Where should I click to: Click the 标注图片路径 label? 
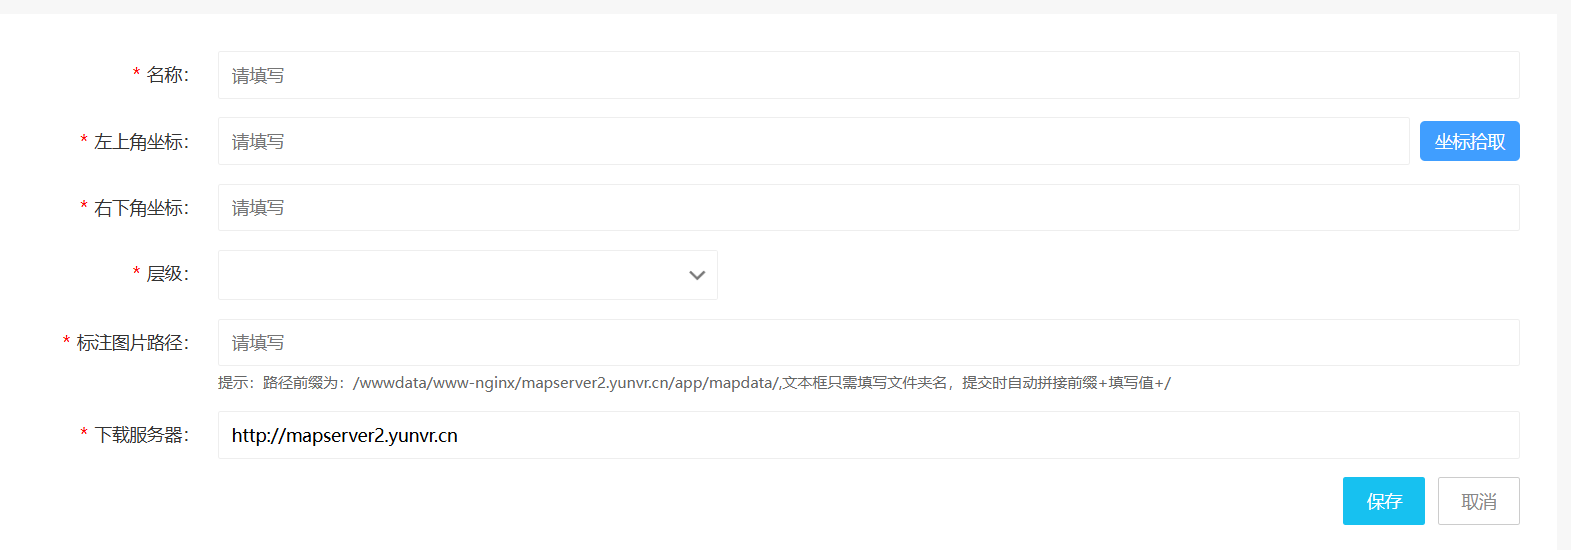[132, 343]
